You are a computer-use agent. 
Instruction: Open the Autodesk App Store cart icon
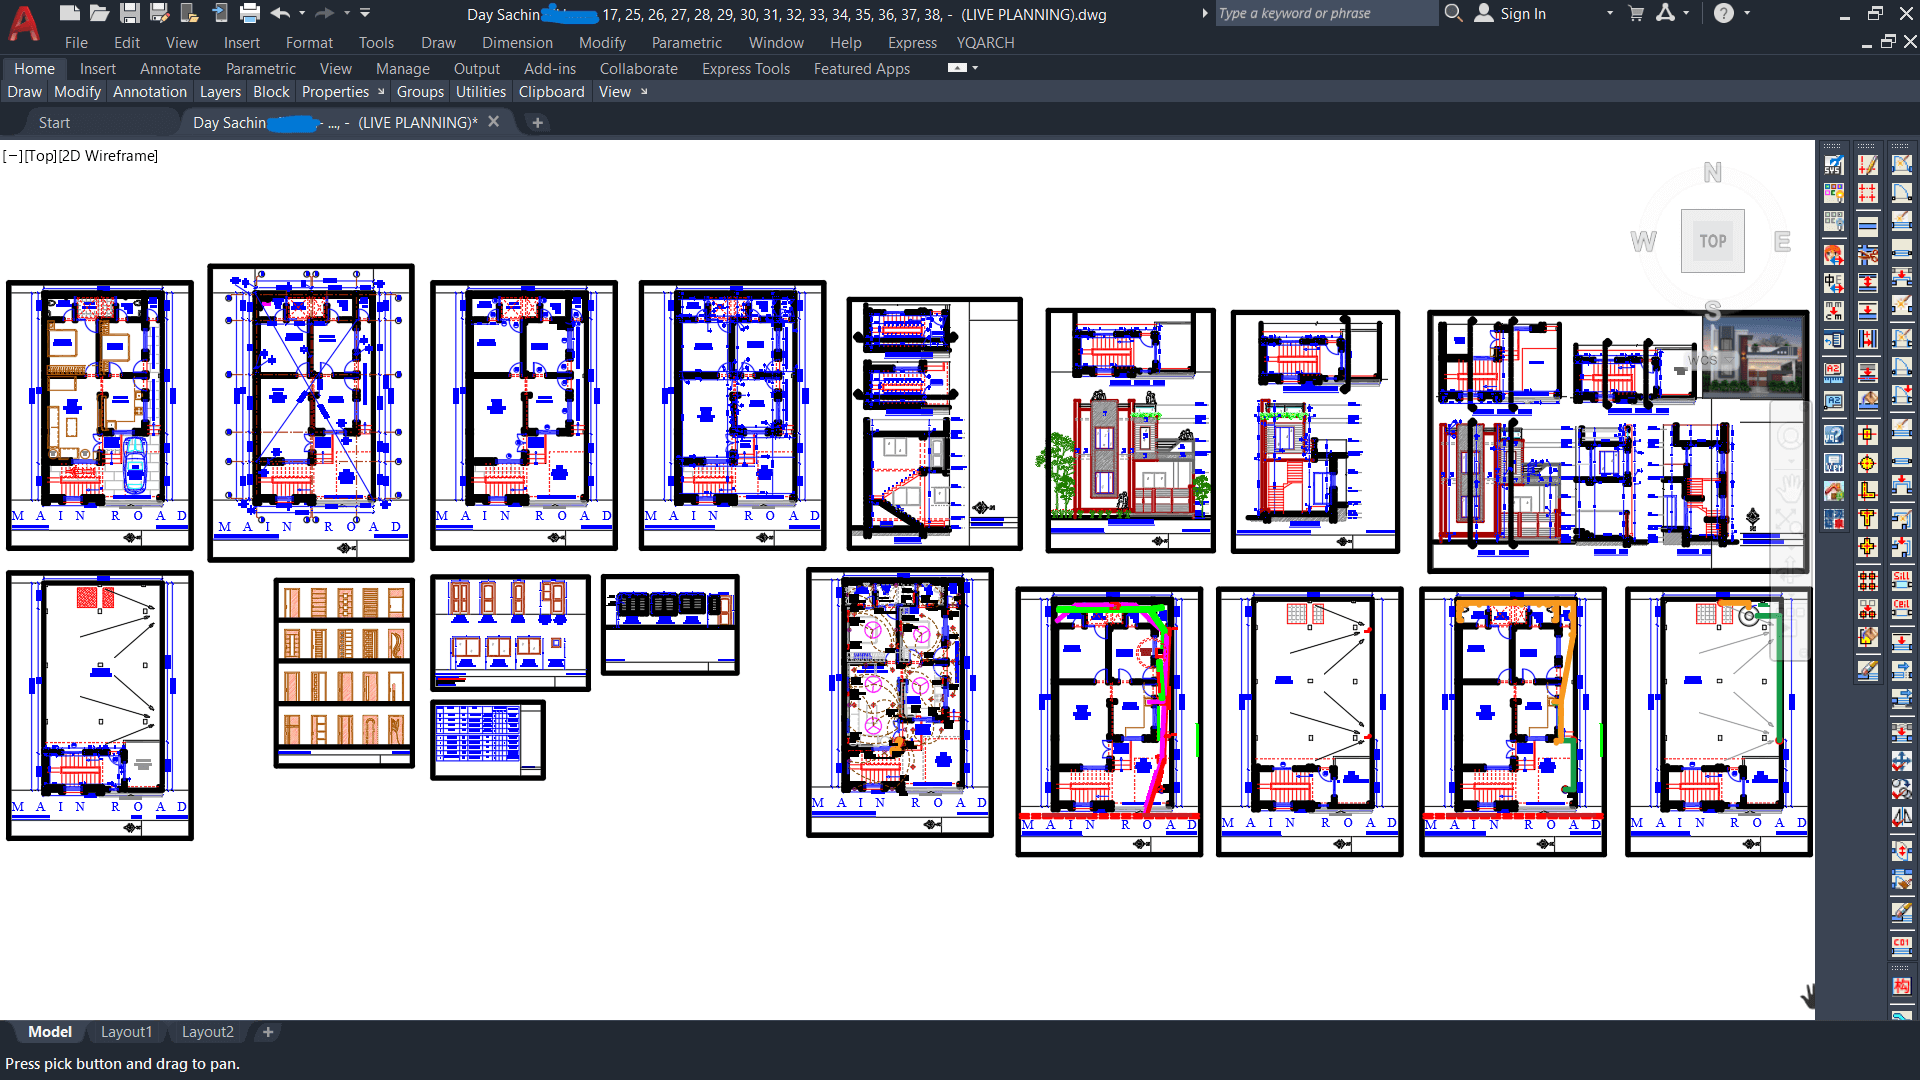pyautogui.click(x=1636, y=13)
